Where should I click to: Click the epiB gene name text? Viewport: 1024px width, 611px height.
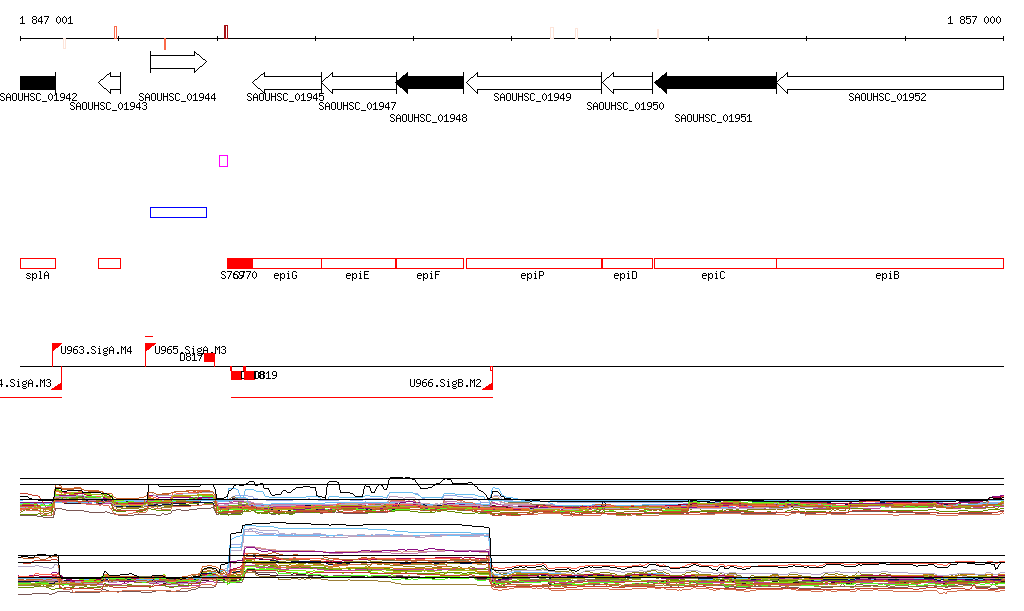click(888, 275)
